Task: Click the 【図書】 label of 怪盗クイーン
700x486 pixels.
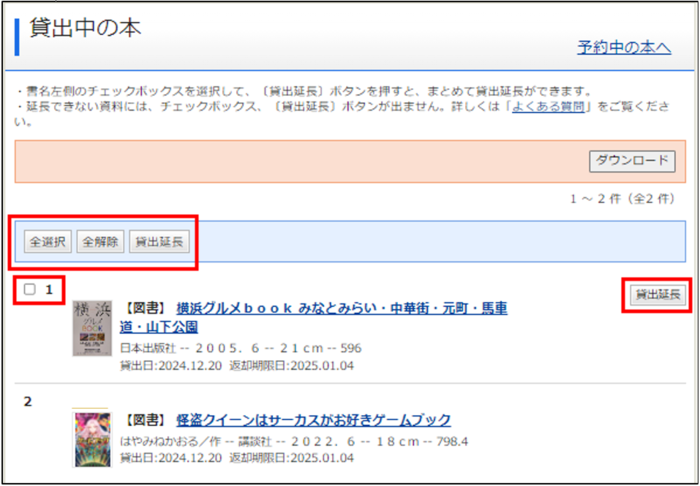Action: click(x=145, y=420)
